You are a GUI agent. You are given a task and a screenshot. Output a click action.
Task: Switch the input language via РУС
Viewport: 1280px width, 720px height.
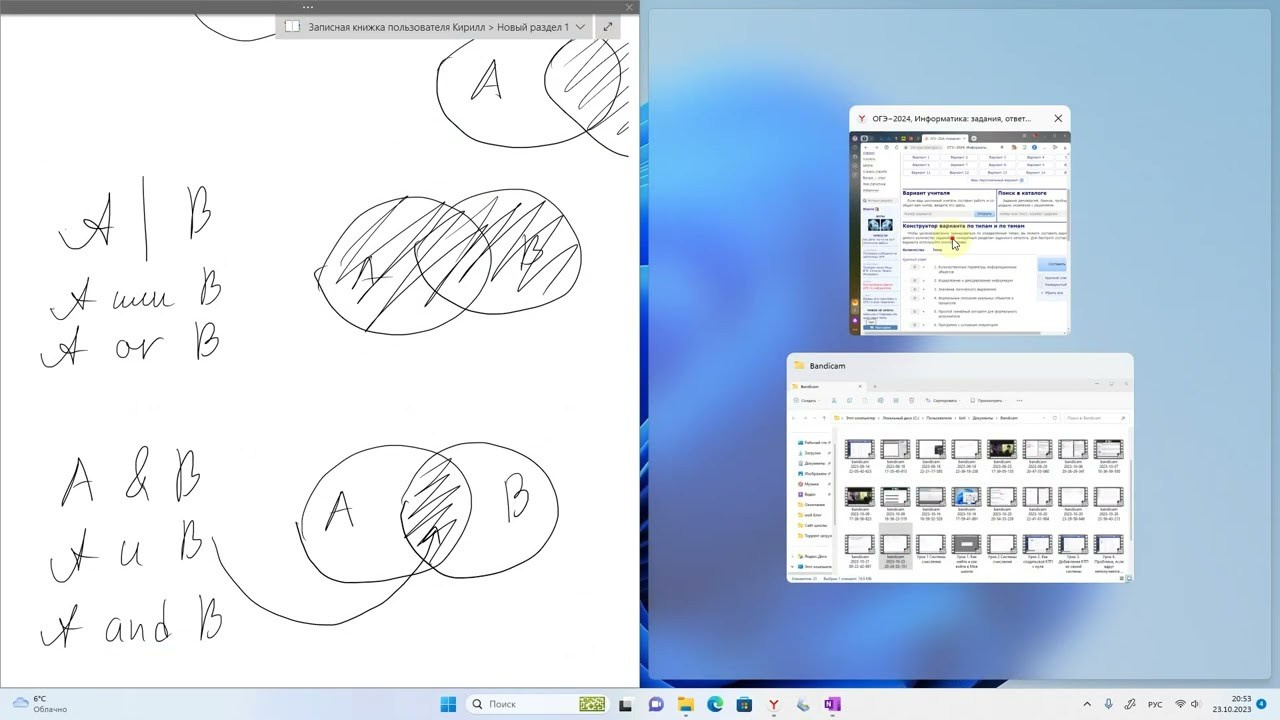[x=1155, y=704]
